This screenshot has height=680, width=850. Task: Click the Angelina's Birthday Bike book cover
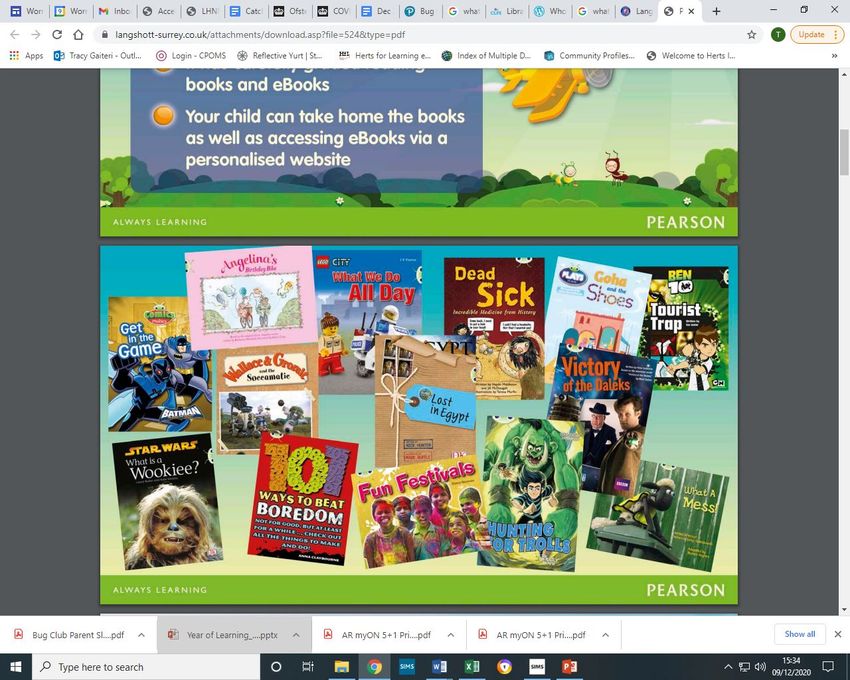click(250, 297)
